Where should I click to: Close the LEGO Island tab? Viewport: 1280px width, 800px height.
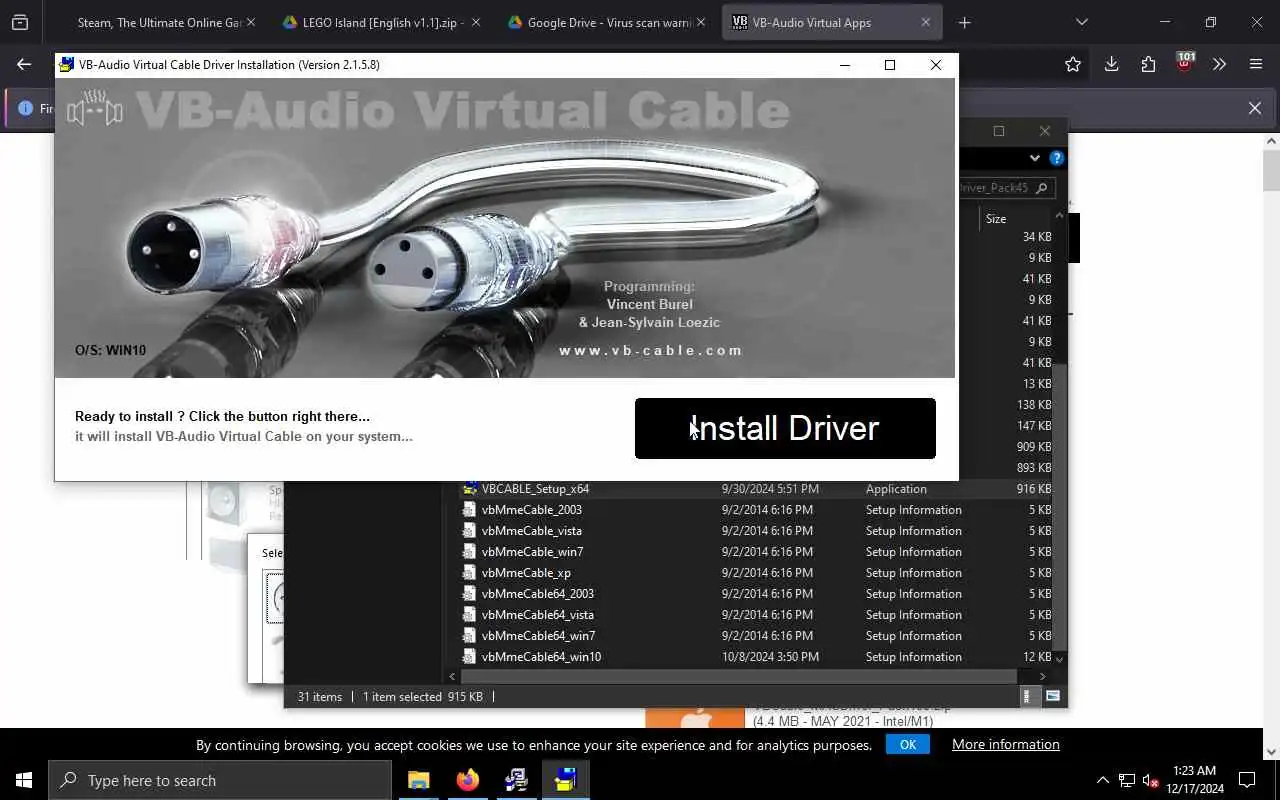pyautogui.click(x=475, y=22)
